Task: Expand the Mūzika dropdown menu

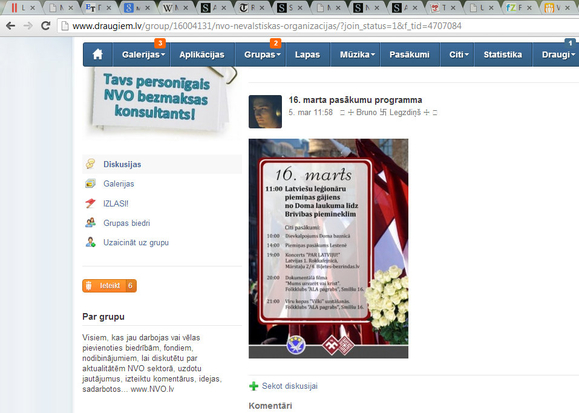Action: [x=356, y=55]
